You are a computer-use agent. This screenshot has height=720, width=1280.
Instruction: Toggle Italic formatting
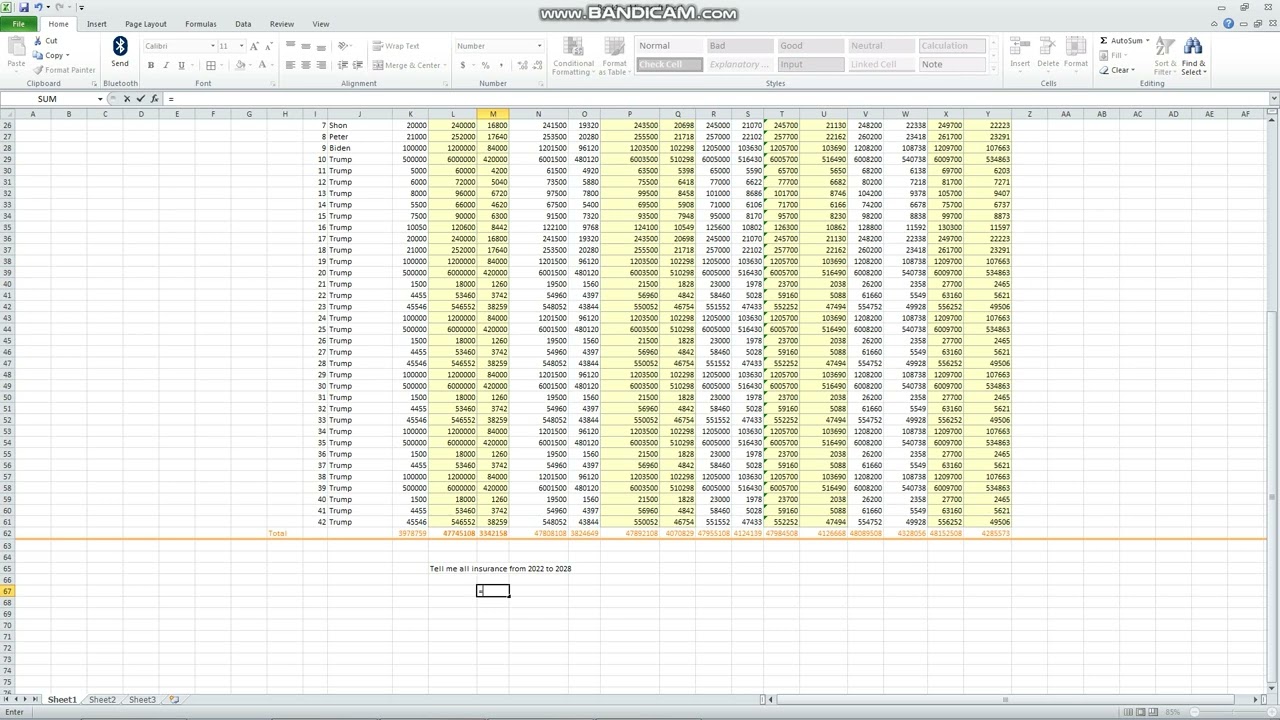click(166, 65)
